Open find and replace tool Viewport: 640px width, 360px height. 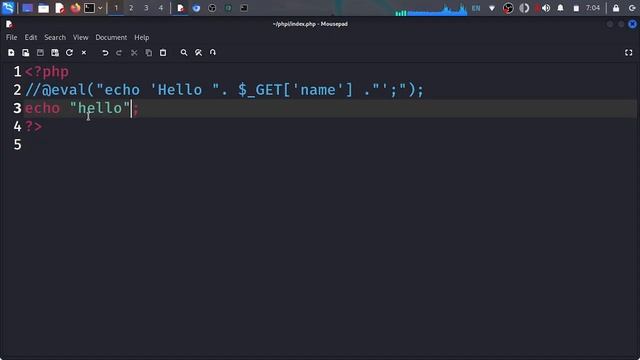pos(198,53)
